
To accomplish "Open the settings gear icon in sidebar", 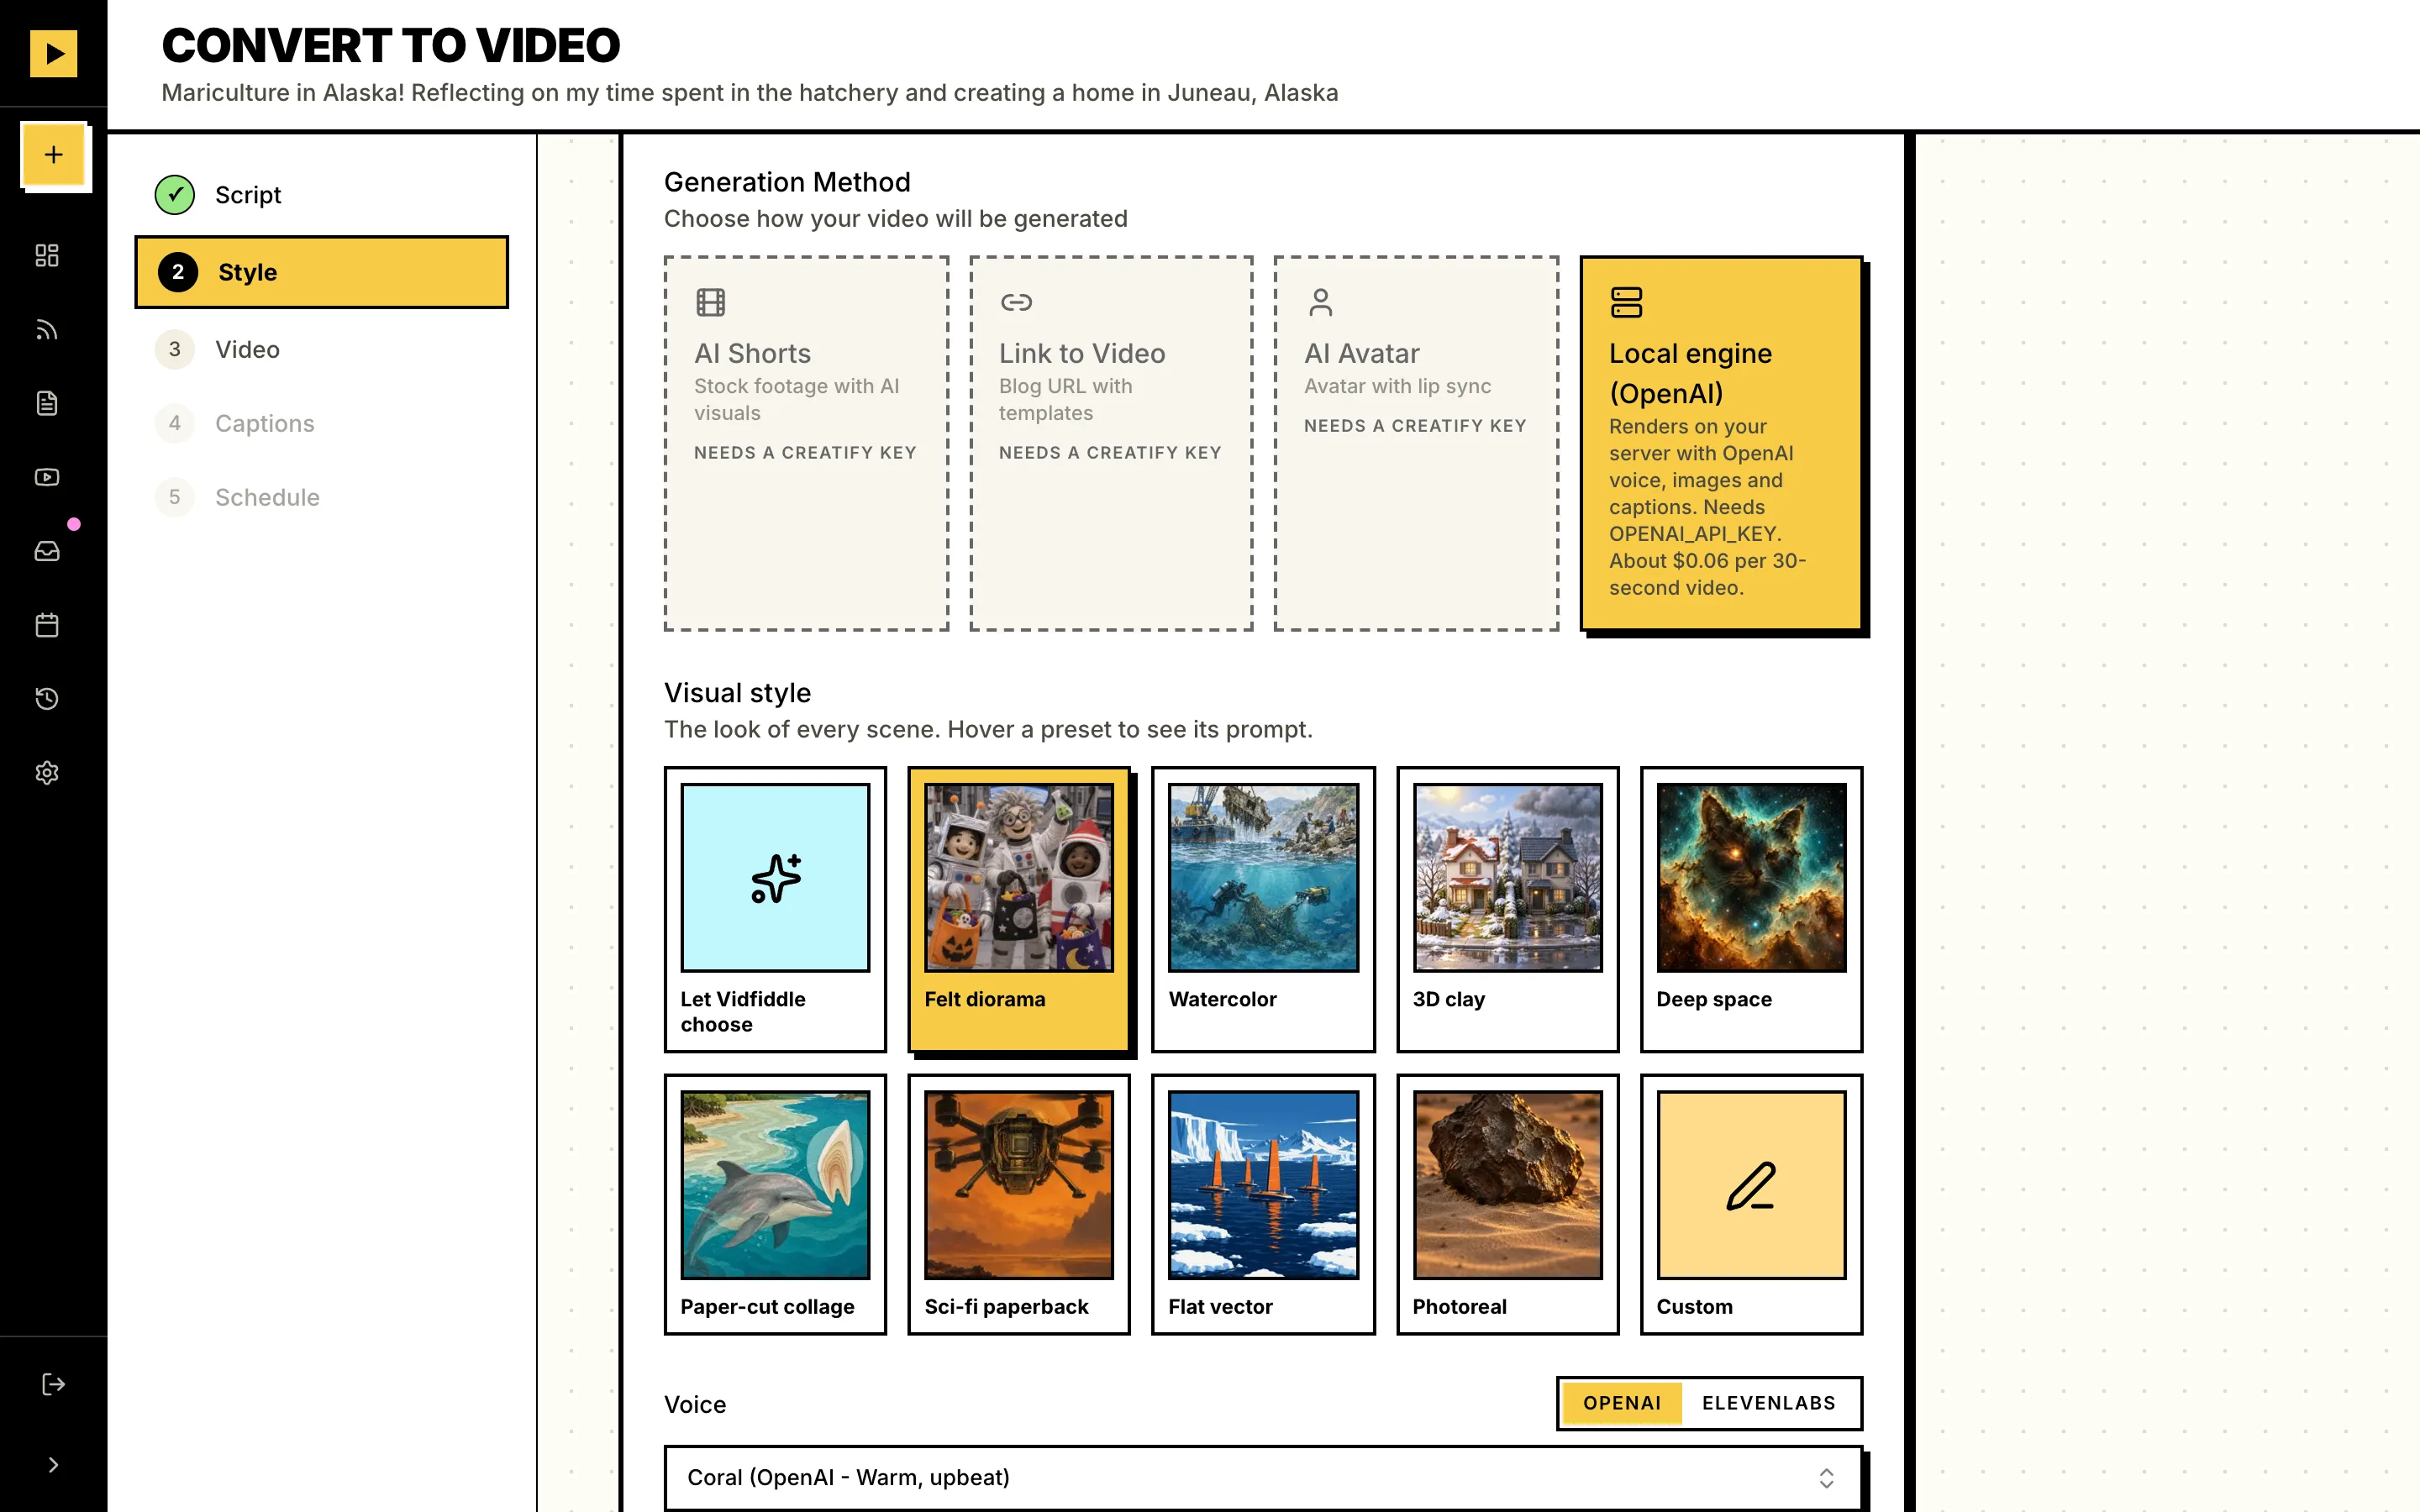I will [x=47, y=773].
